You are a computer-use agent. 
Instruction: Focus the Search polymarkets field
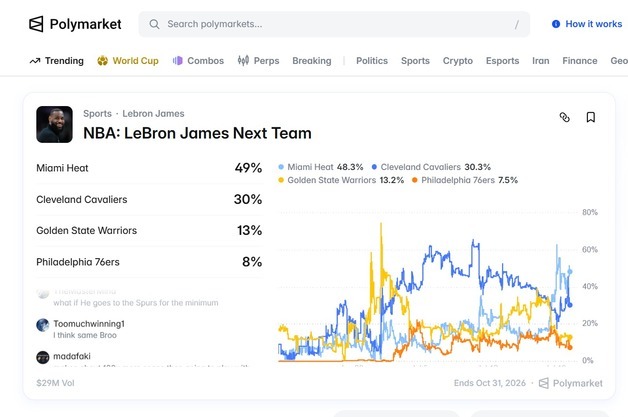tap(334, 24)
